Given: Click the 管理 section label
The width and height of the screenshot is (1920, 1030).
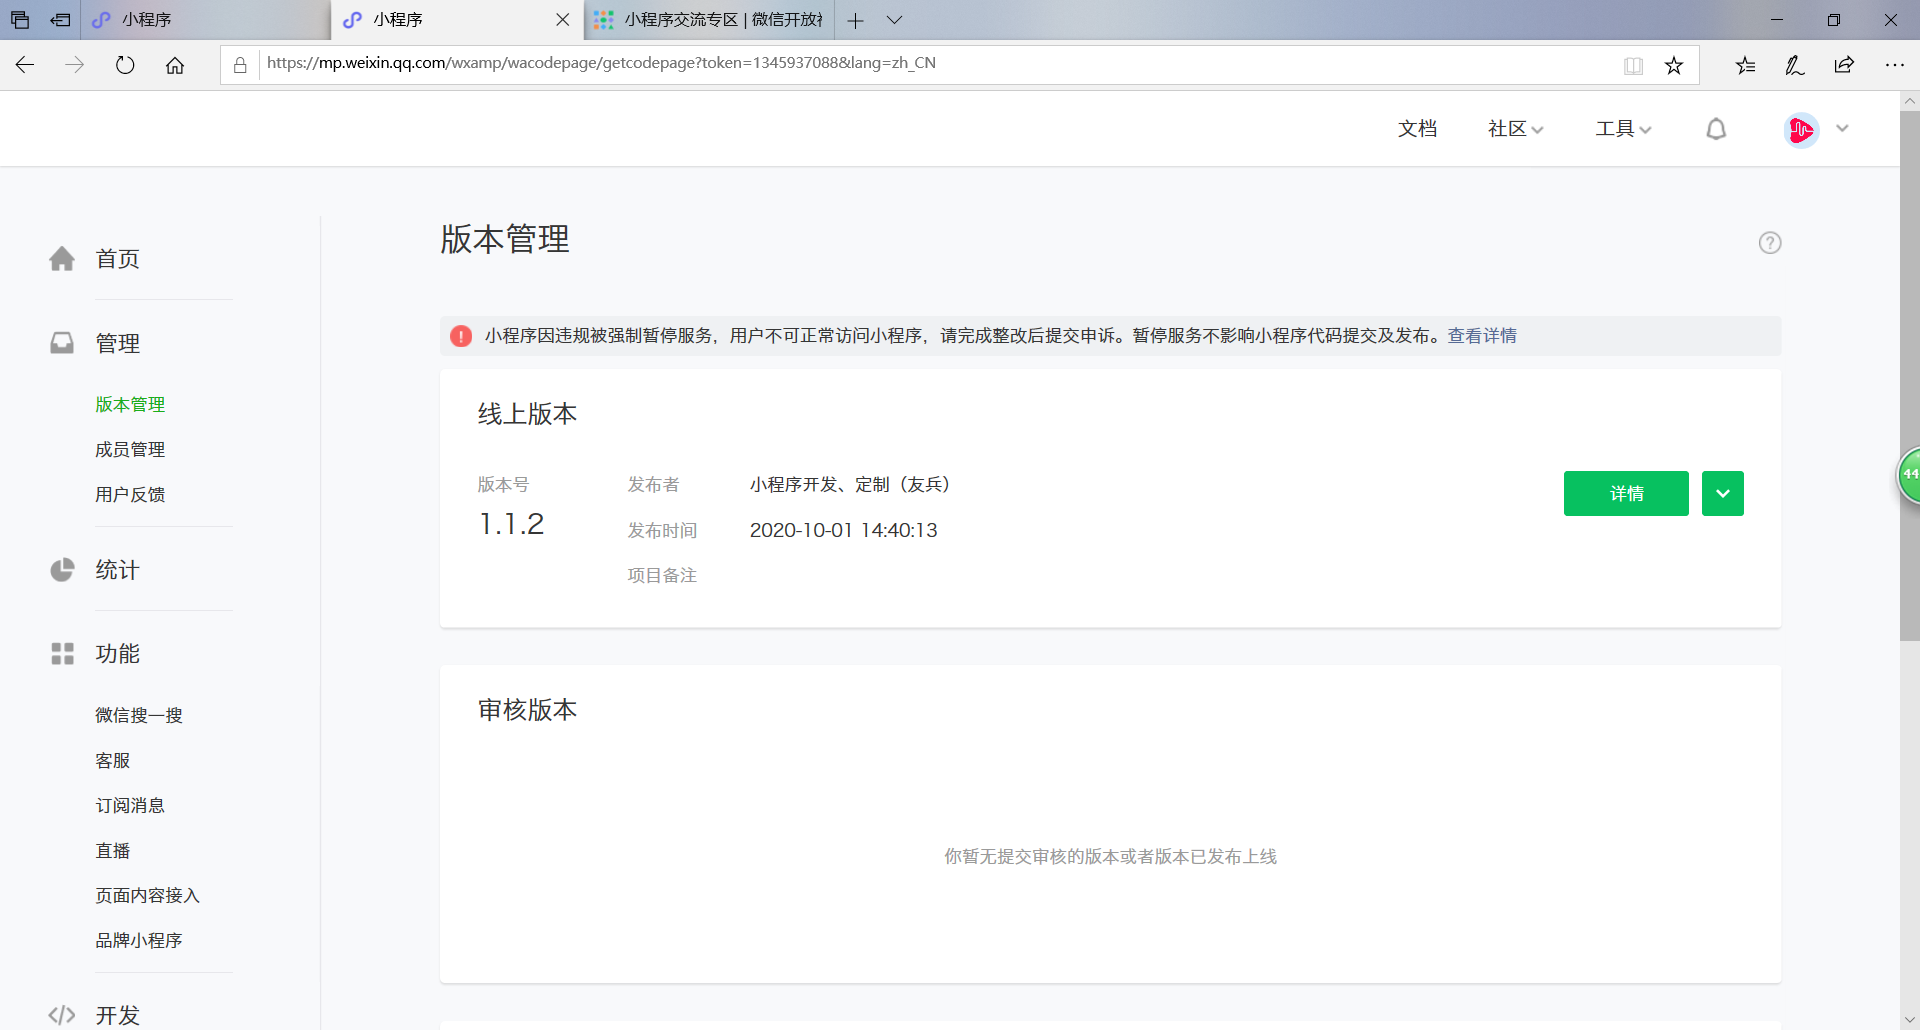Looking at the screenshot, I should (117, 343).
